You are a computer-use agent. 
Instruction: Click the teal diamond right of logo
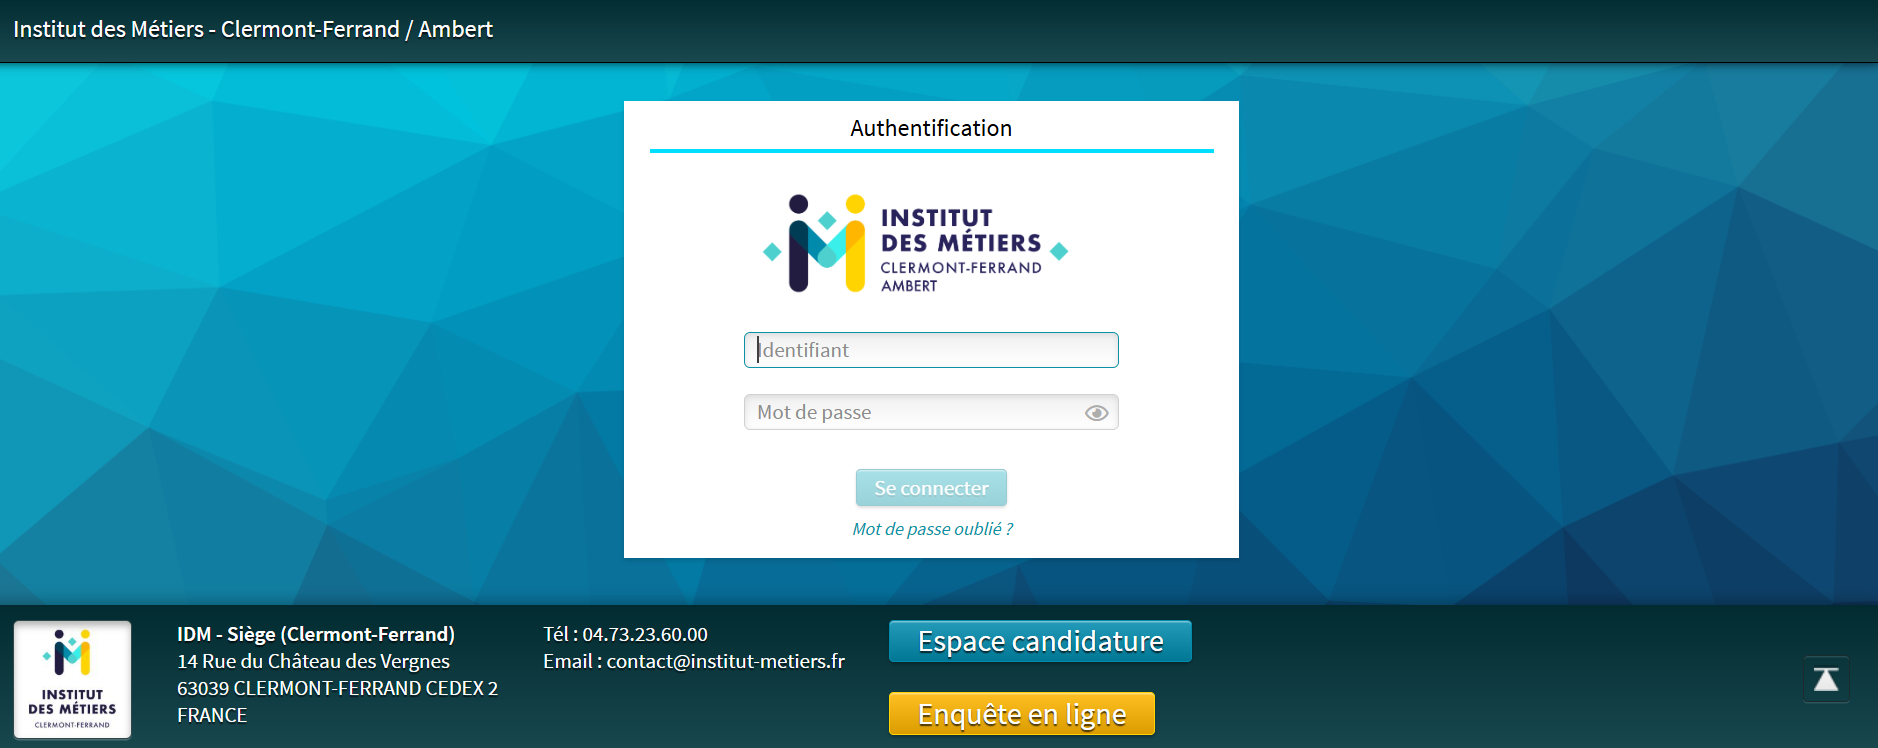pos(1059,251)
